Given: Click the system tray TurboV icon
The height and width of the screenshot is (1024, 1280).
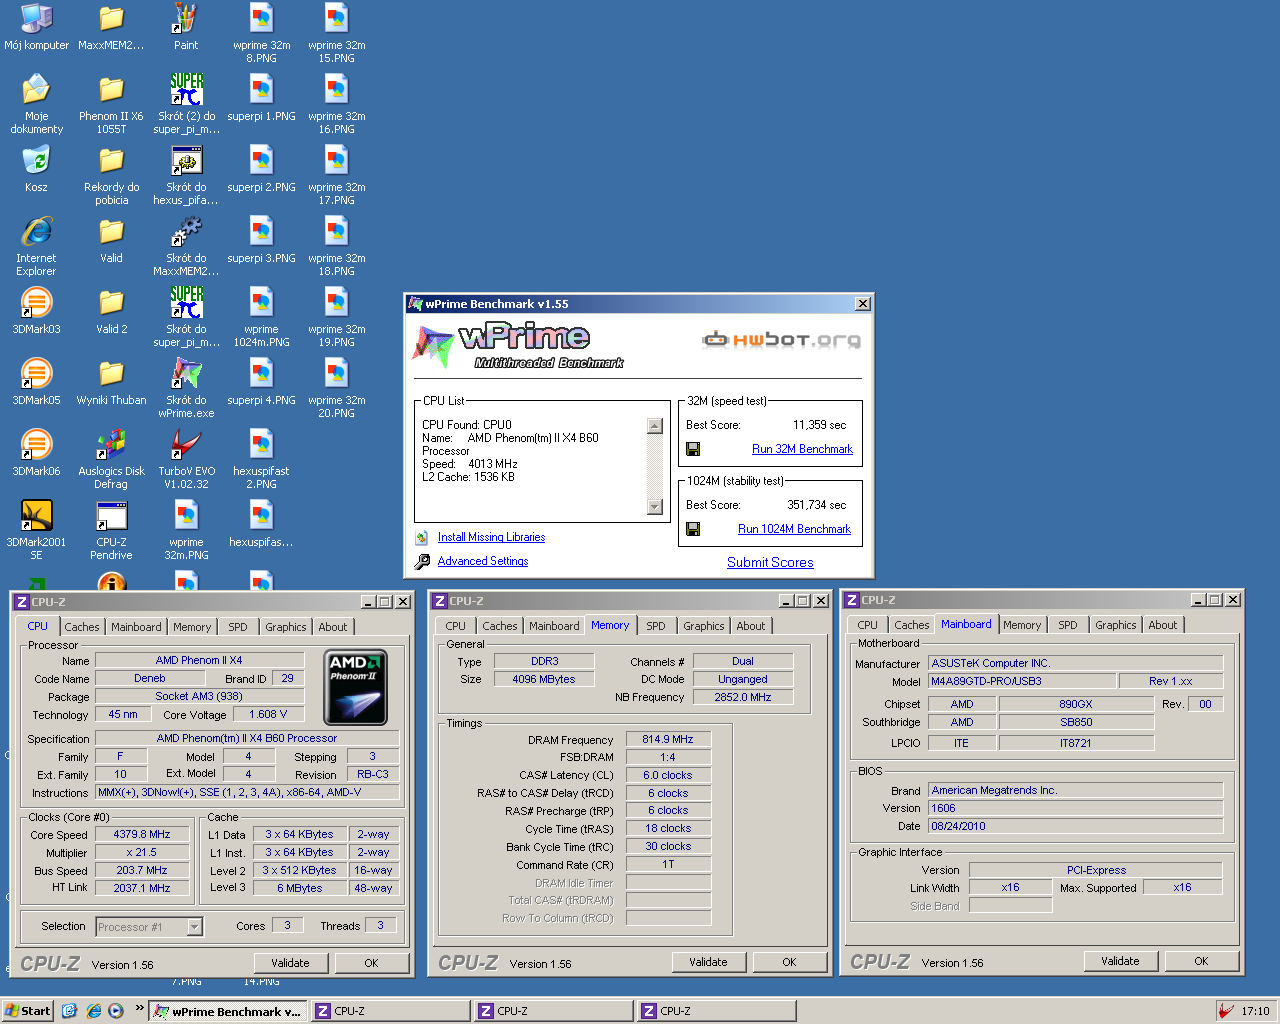Looking at the screenshot, I should point(1226,1011).
